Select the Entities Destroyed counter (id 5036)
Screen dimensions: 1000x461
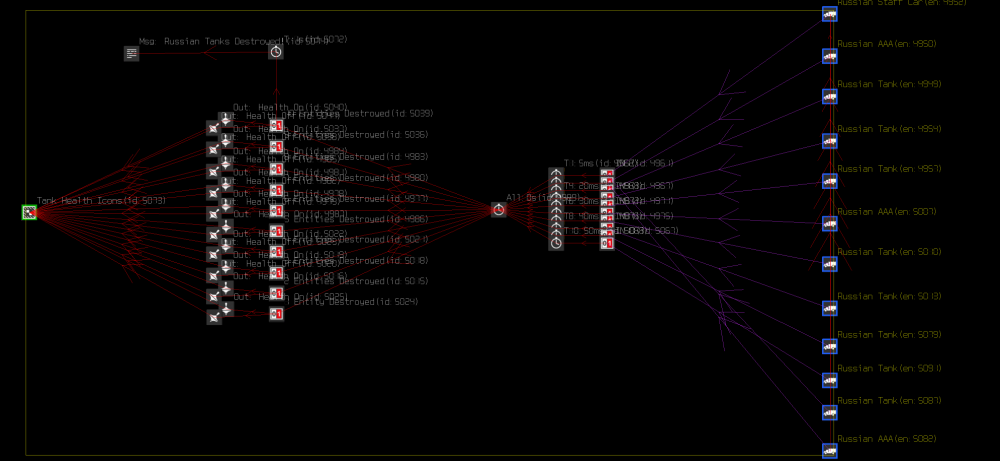(x=276, y=147)
